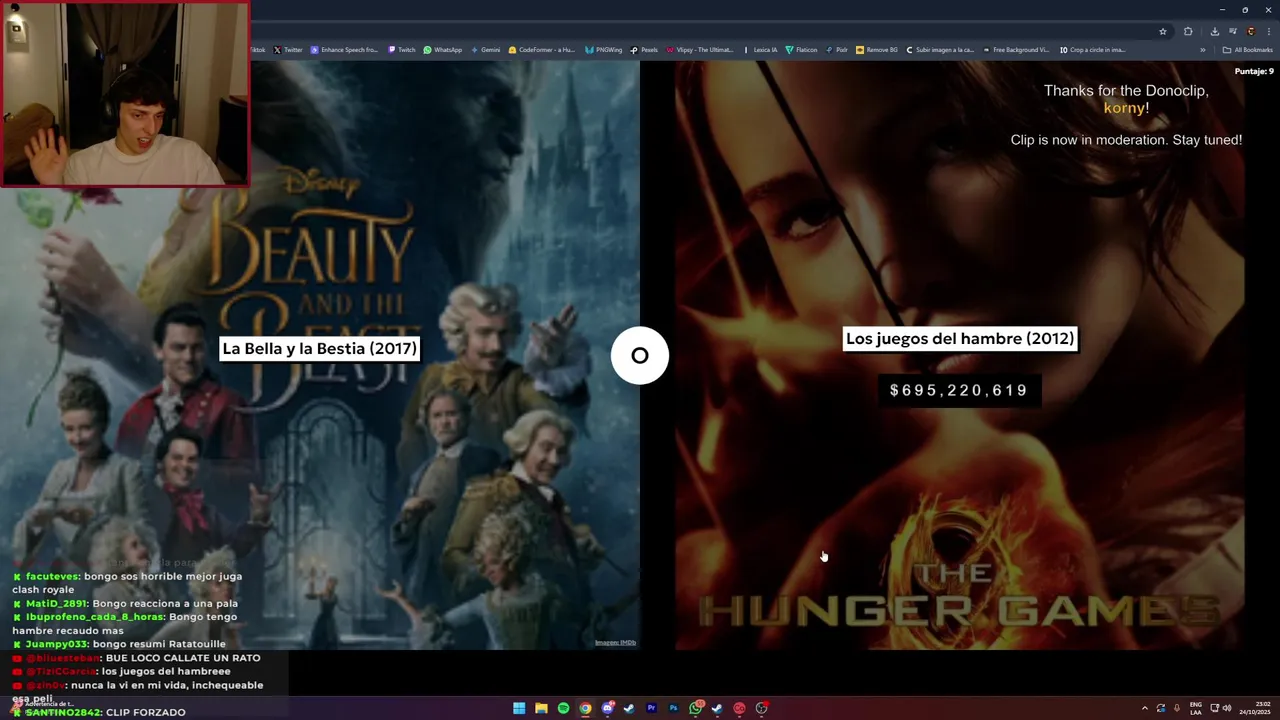Open File Explorer from the taskbar
The image size is (1280, 720).
pos(541,708)
